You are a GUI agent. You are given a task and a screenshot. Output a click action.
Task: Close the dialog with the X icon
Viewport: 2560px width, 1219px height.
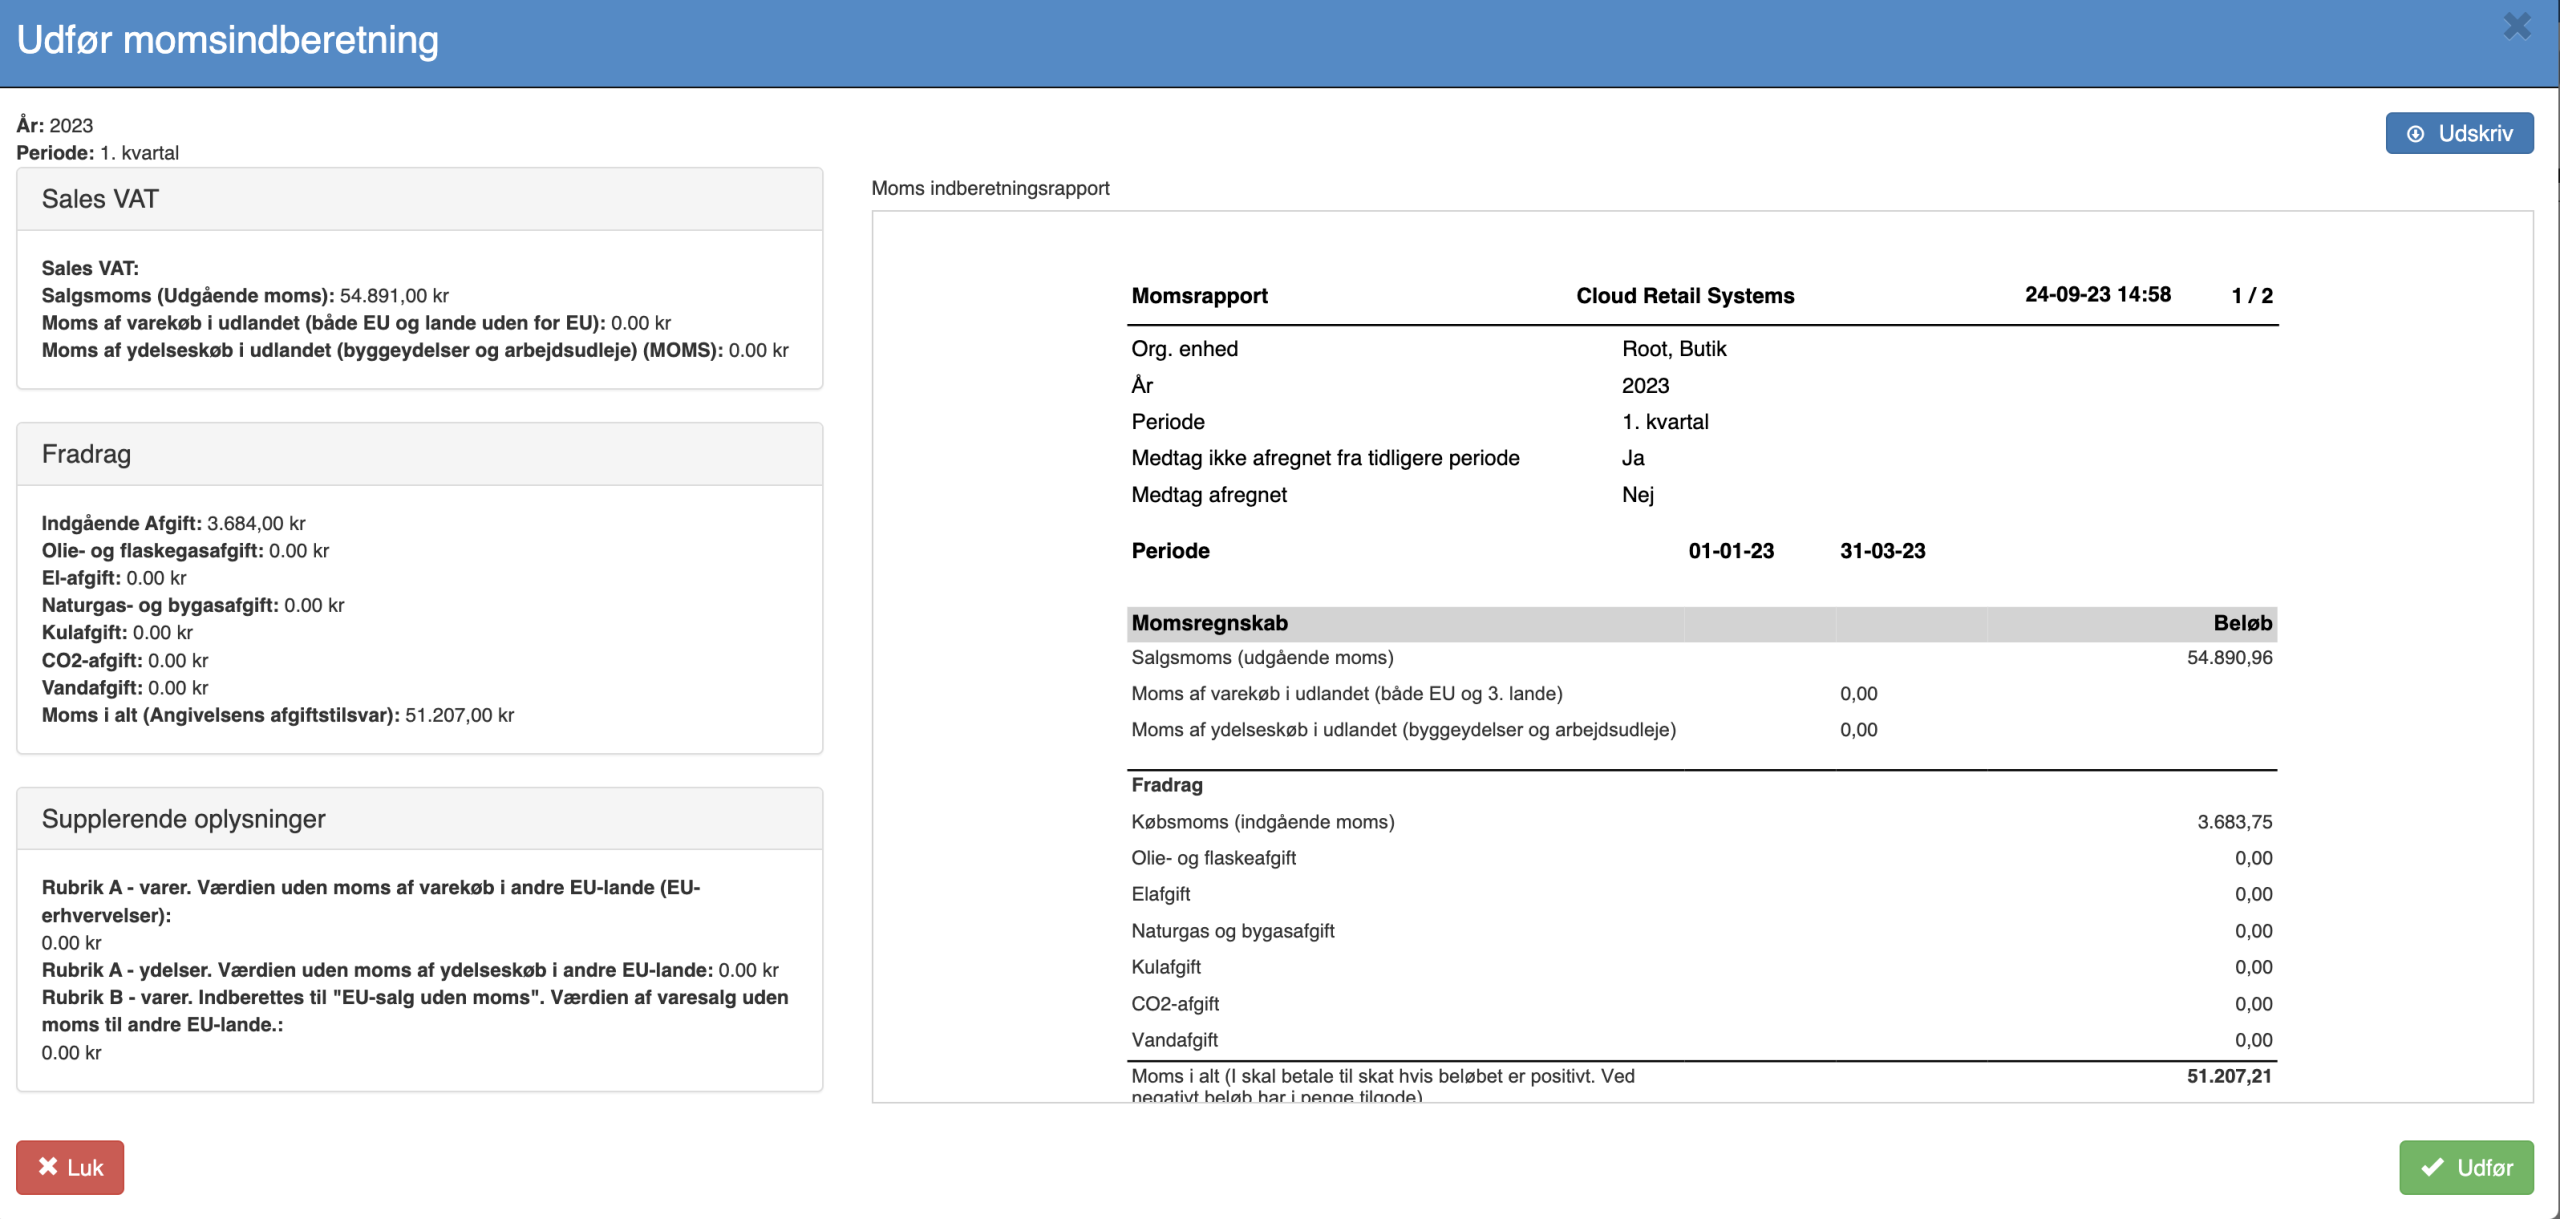[2517, 26]
